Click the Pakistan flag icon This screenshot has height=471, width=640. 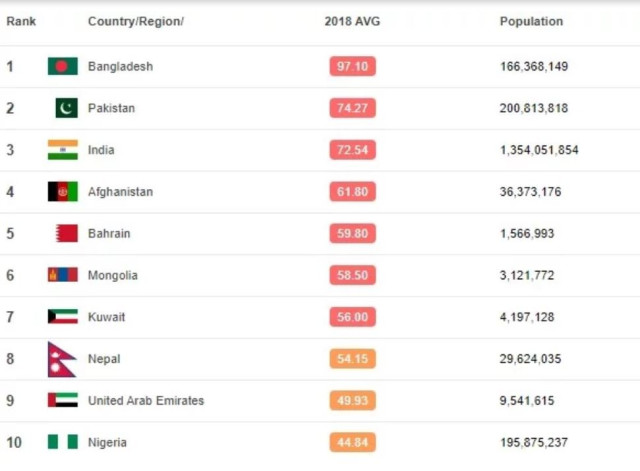66,108
